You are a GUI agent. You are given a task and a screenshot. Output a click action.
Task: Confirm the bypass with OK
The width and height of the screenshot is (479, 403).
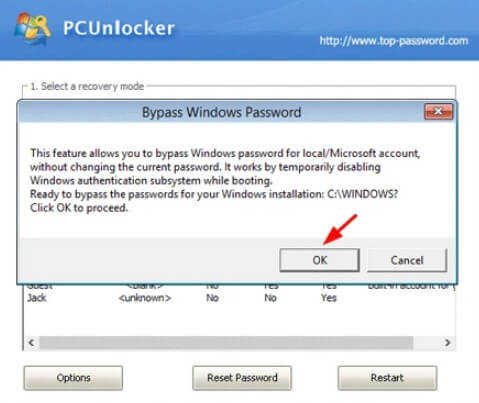coord(319,260)
